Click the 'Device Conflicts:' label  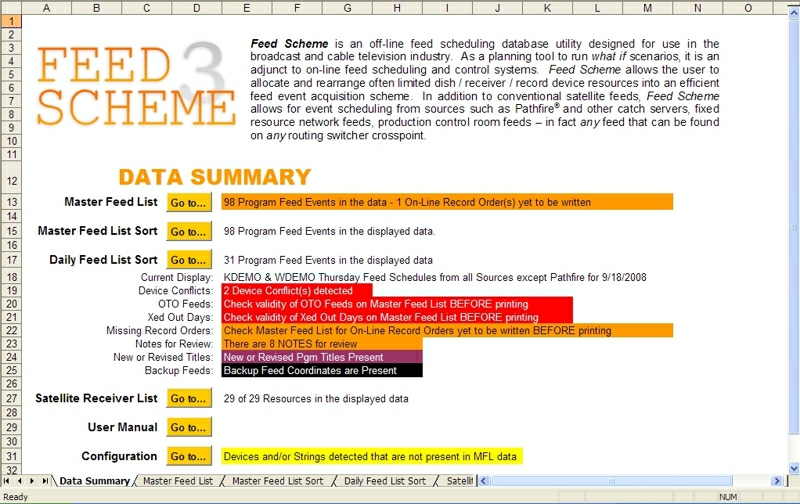click(176, 291)
